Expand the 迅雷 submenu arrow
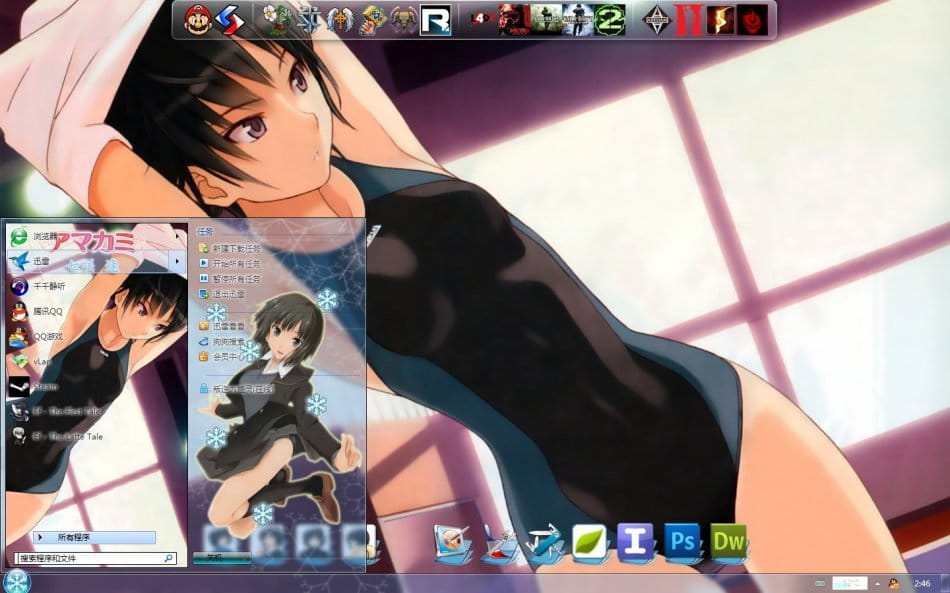Screen dimensions: 950x593 [178, 261]
